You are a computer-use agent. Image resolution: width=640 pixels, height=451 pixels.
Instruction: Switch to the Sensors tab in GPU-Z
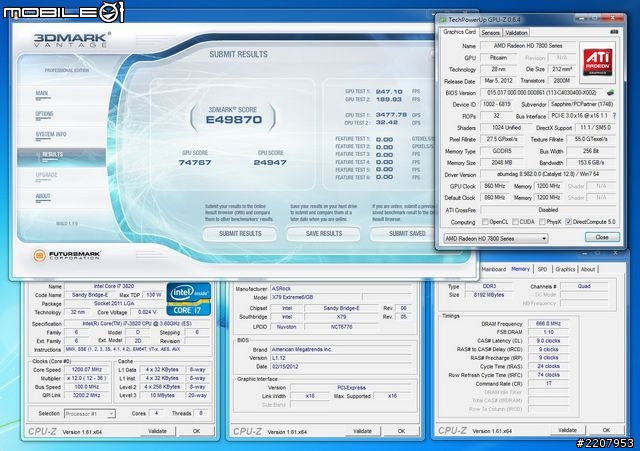[x=490, y=33]
